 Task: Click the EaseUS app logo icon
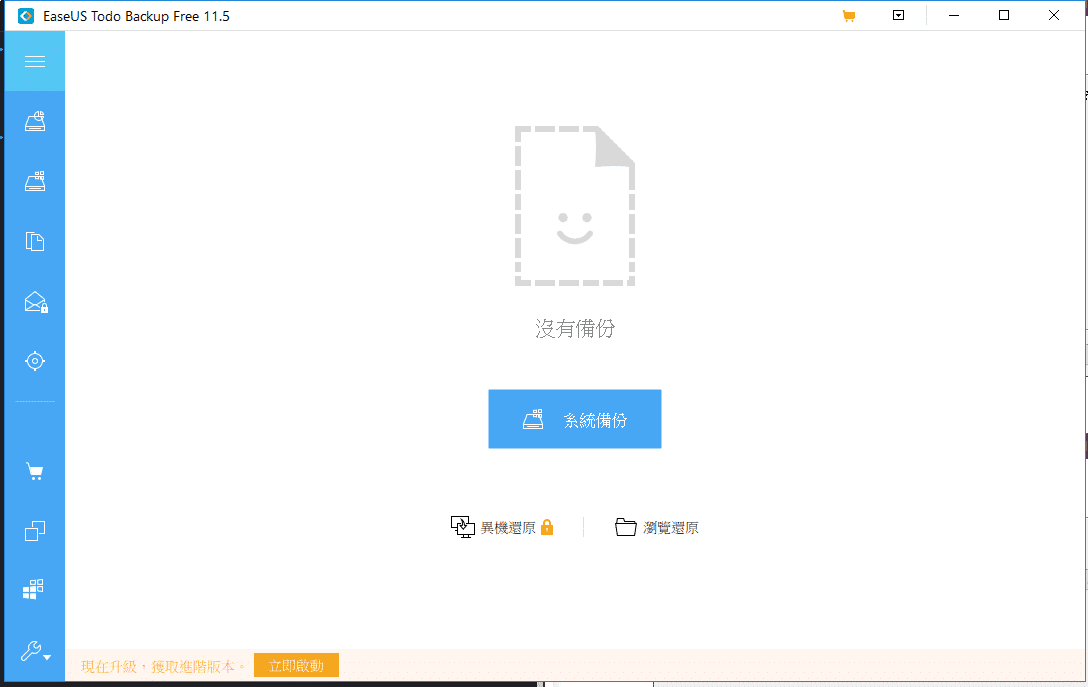pos(26,16)
